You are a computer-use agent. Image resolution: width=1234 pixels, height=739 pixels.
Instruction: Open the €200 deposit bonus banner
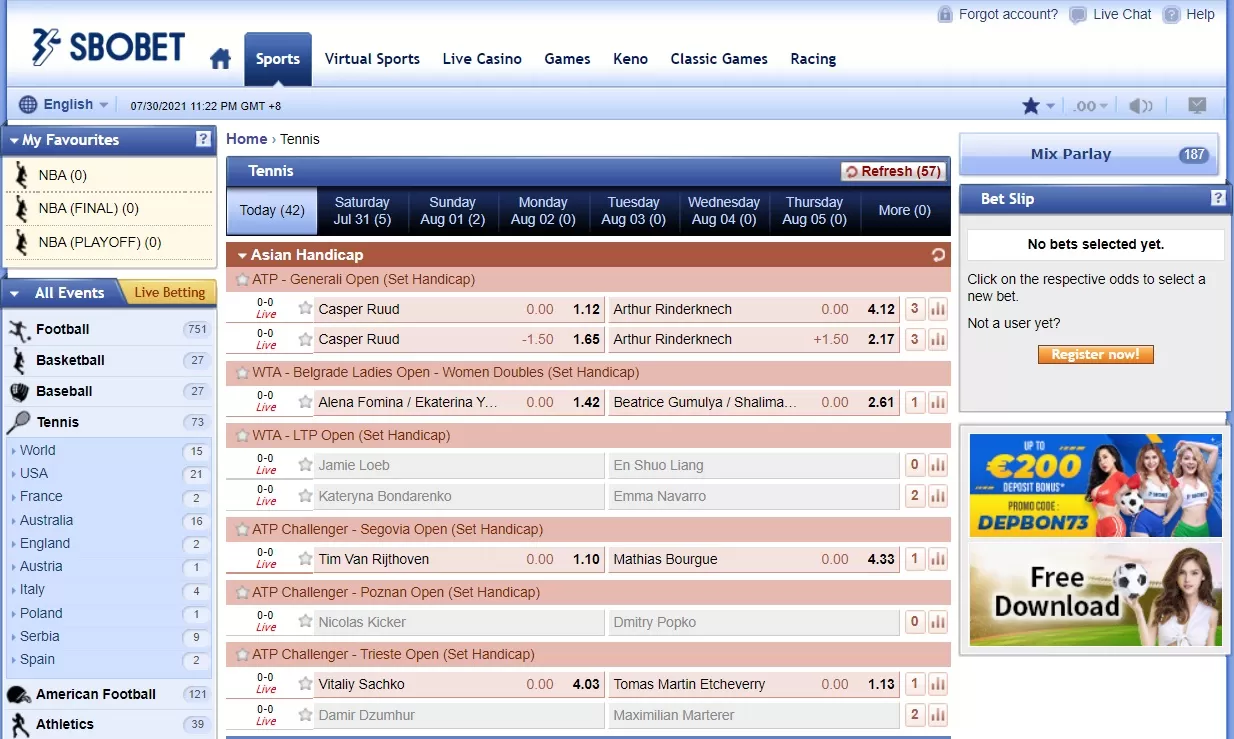click(1095, 485)
